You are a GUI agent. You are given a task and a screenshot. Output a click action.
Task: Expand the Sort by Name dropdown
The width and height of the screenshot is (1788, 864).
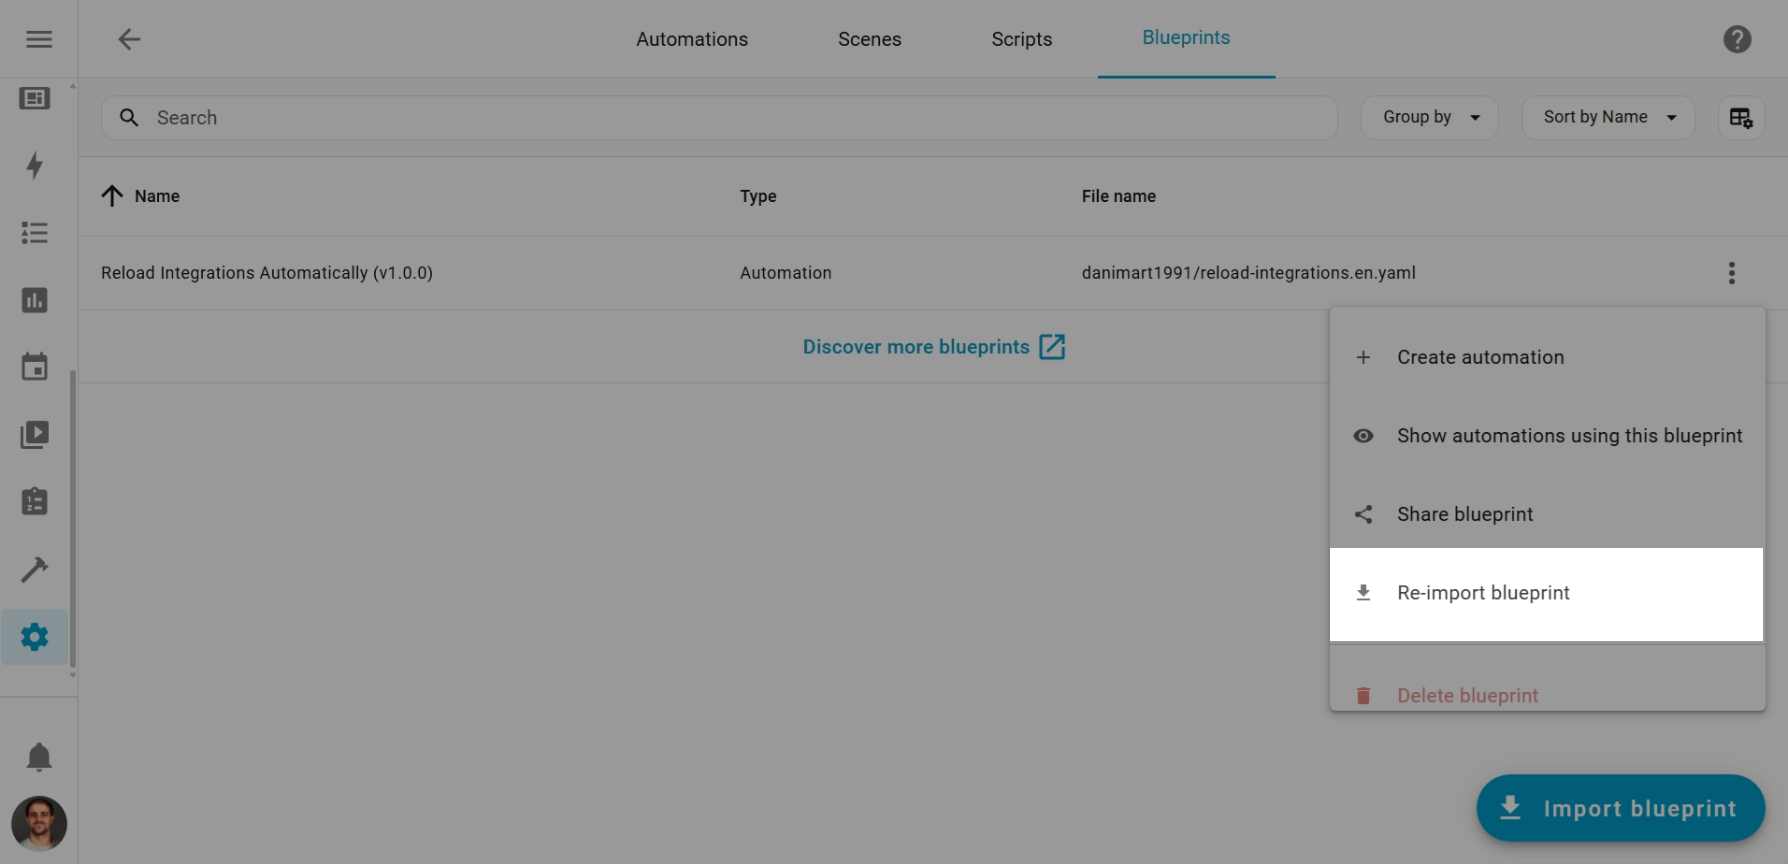click(x=1607, y=118)
